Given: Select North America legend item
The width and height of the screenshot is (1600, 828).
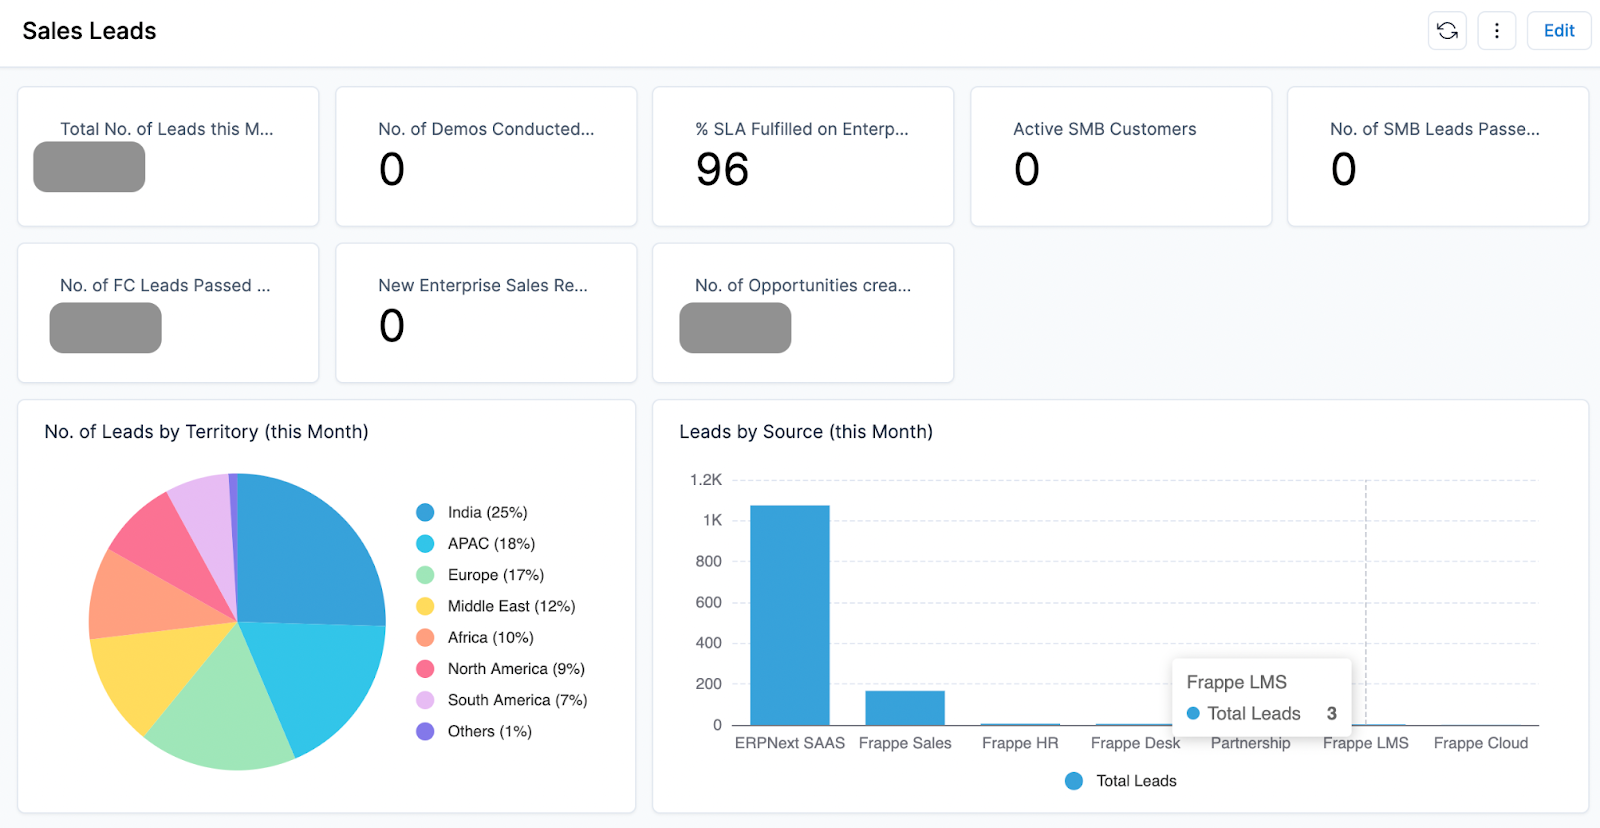Looking at the screenshot, I should pos(515,668).
